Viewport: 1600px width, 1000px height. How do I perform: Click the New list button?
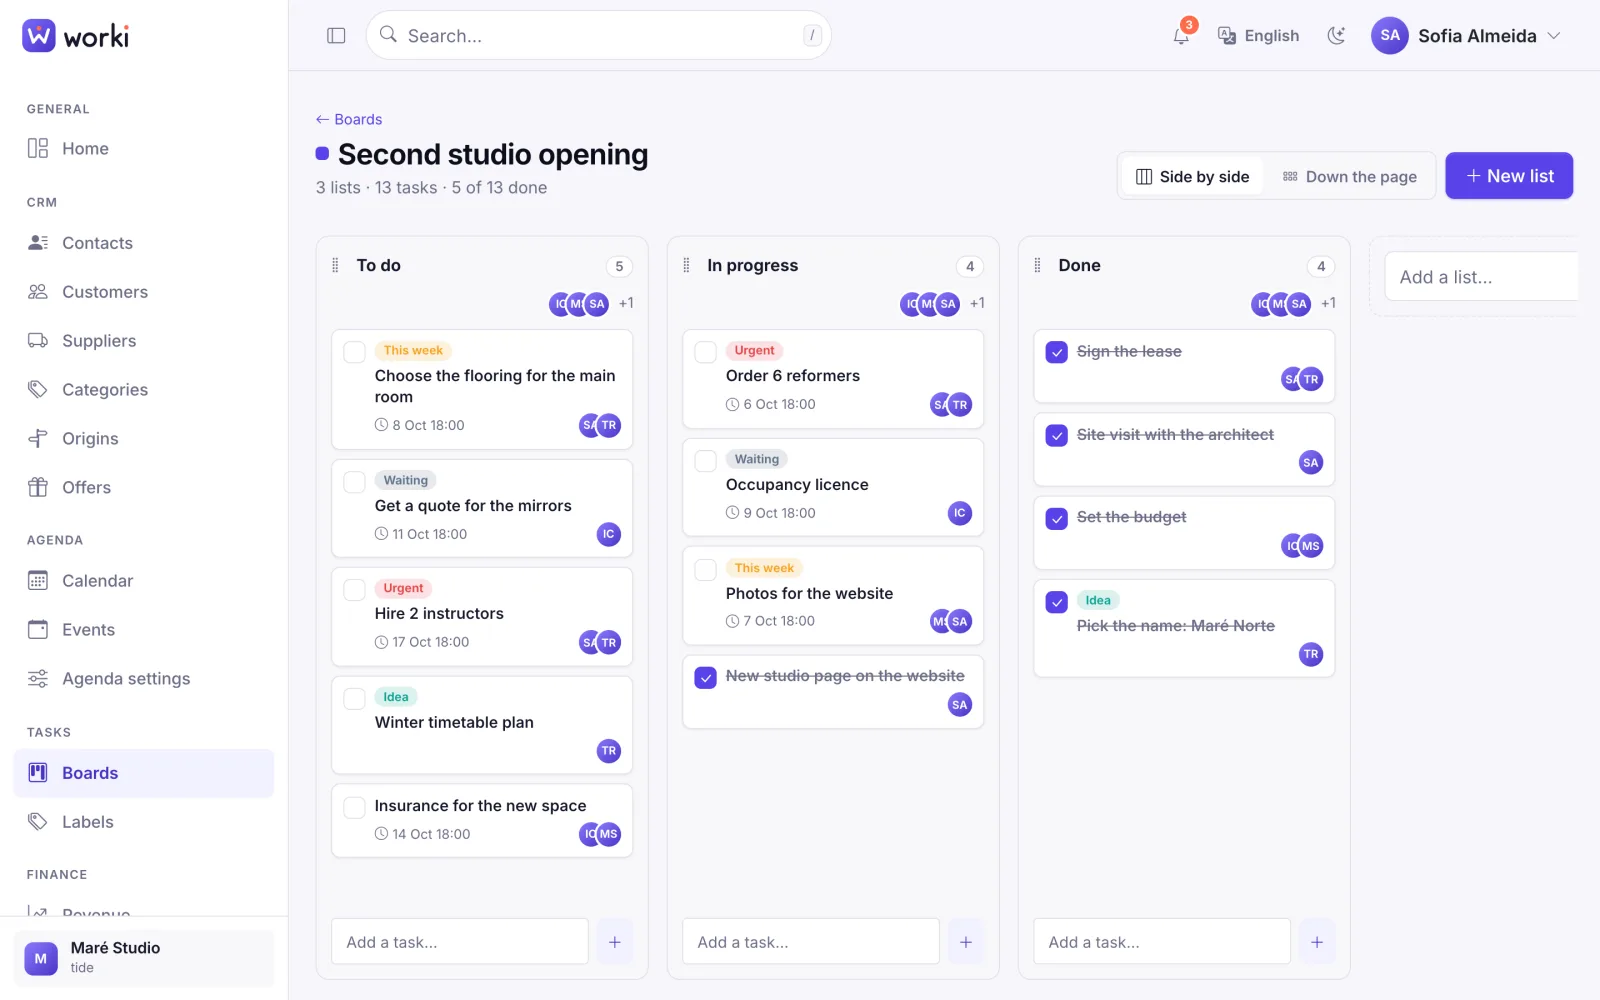1509,176
